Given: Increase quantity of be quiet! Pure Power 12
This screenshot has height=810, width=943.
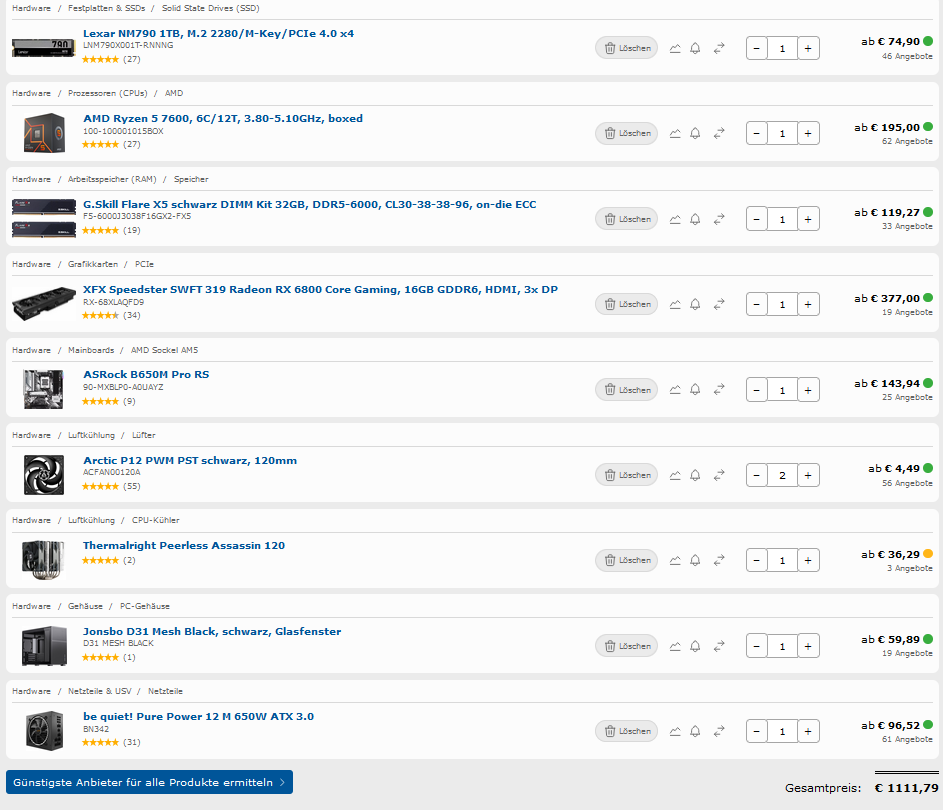Looking at the screenshot, I should [x=808, y=732].
